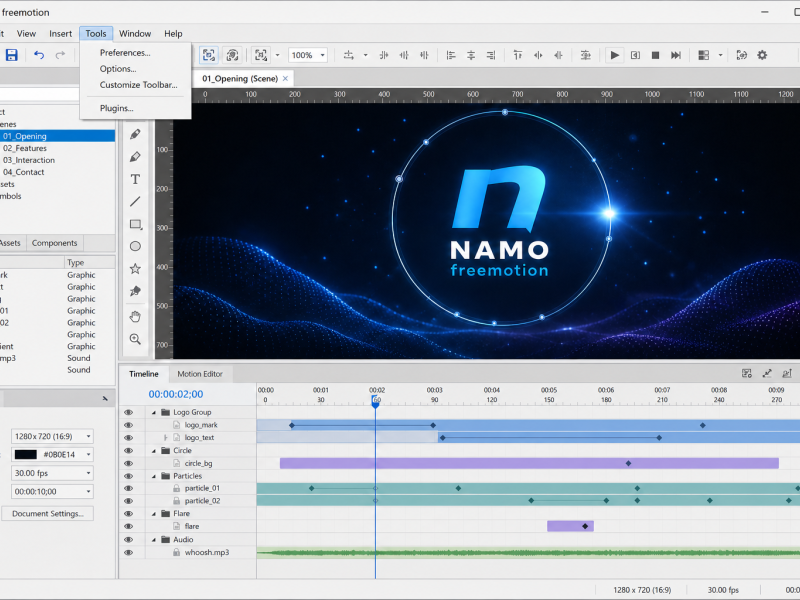Click the step-frame button beside Play

point(635,55)
